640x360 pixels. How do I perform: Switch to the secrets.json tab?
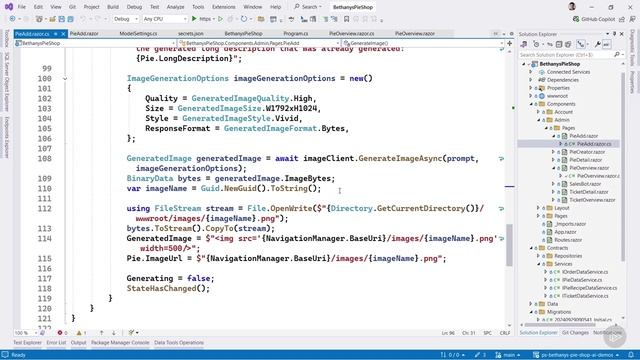[x=191, y=33]
